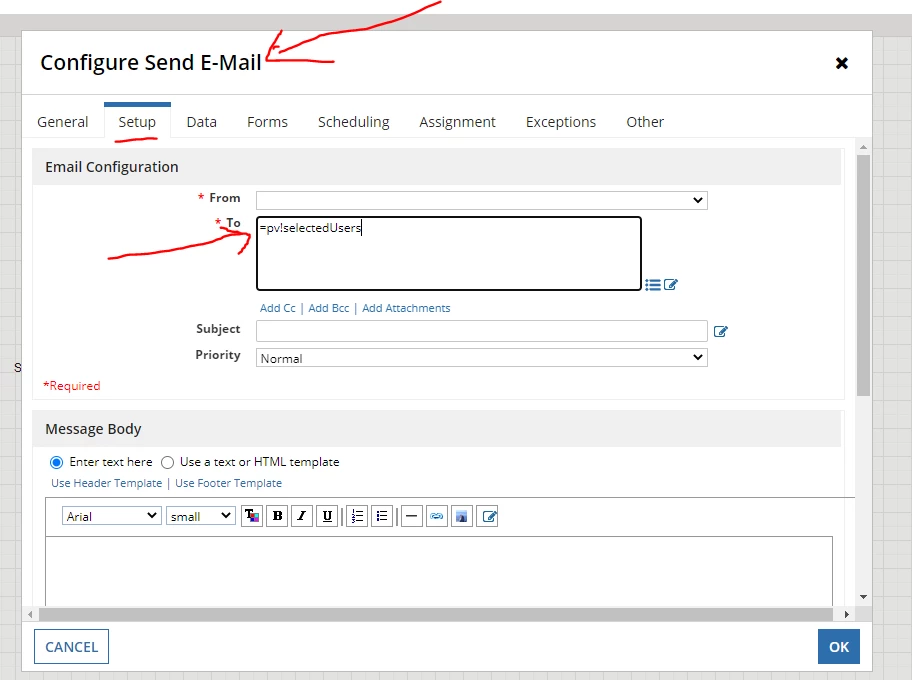Switch to the Other tab
This screenshot has width=912, height=680.
tap(645, 122)
